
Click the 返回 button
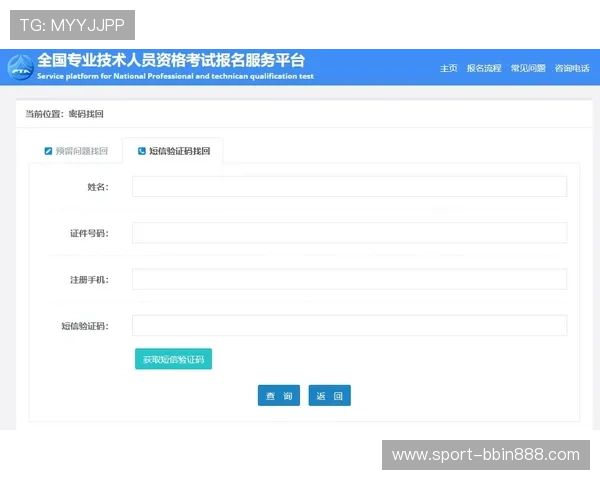[x=329, y=395]
